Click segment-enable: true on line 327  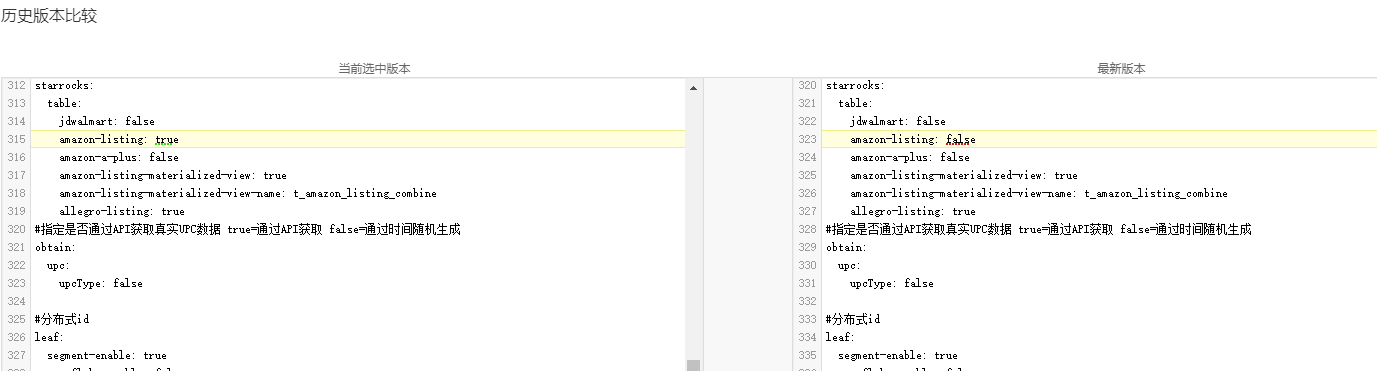106,355
